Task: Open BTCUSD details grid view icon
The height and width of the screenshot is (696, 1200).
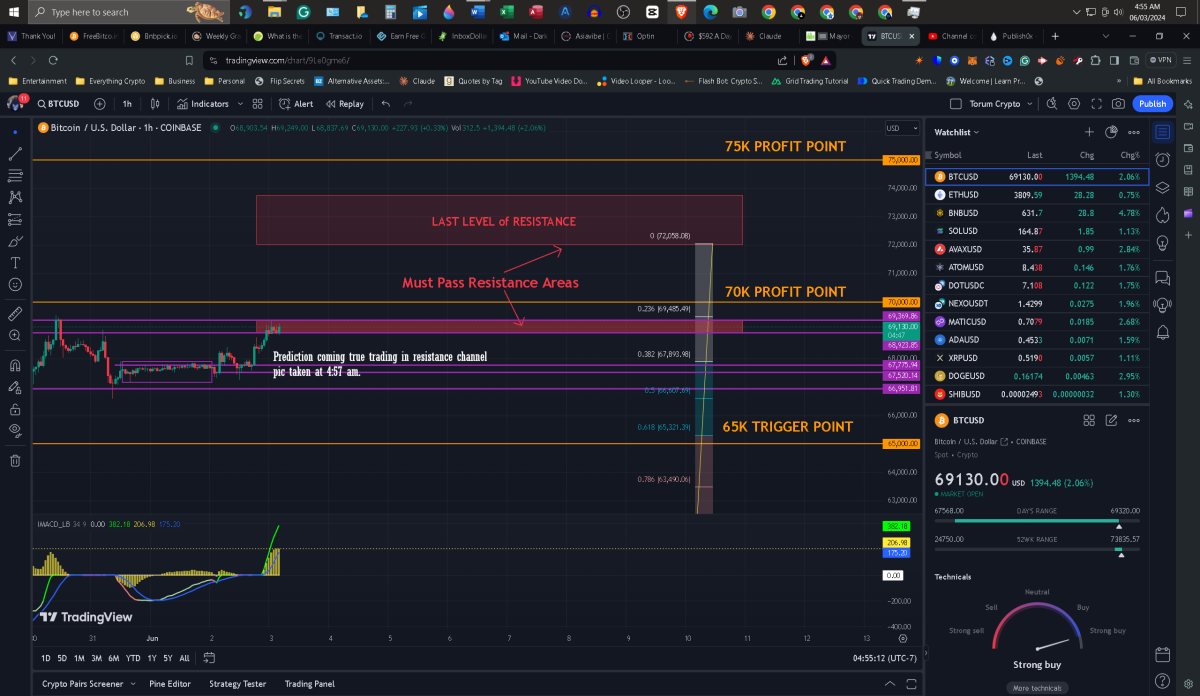Action: tap(1089, 420)
